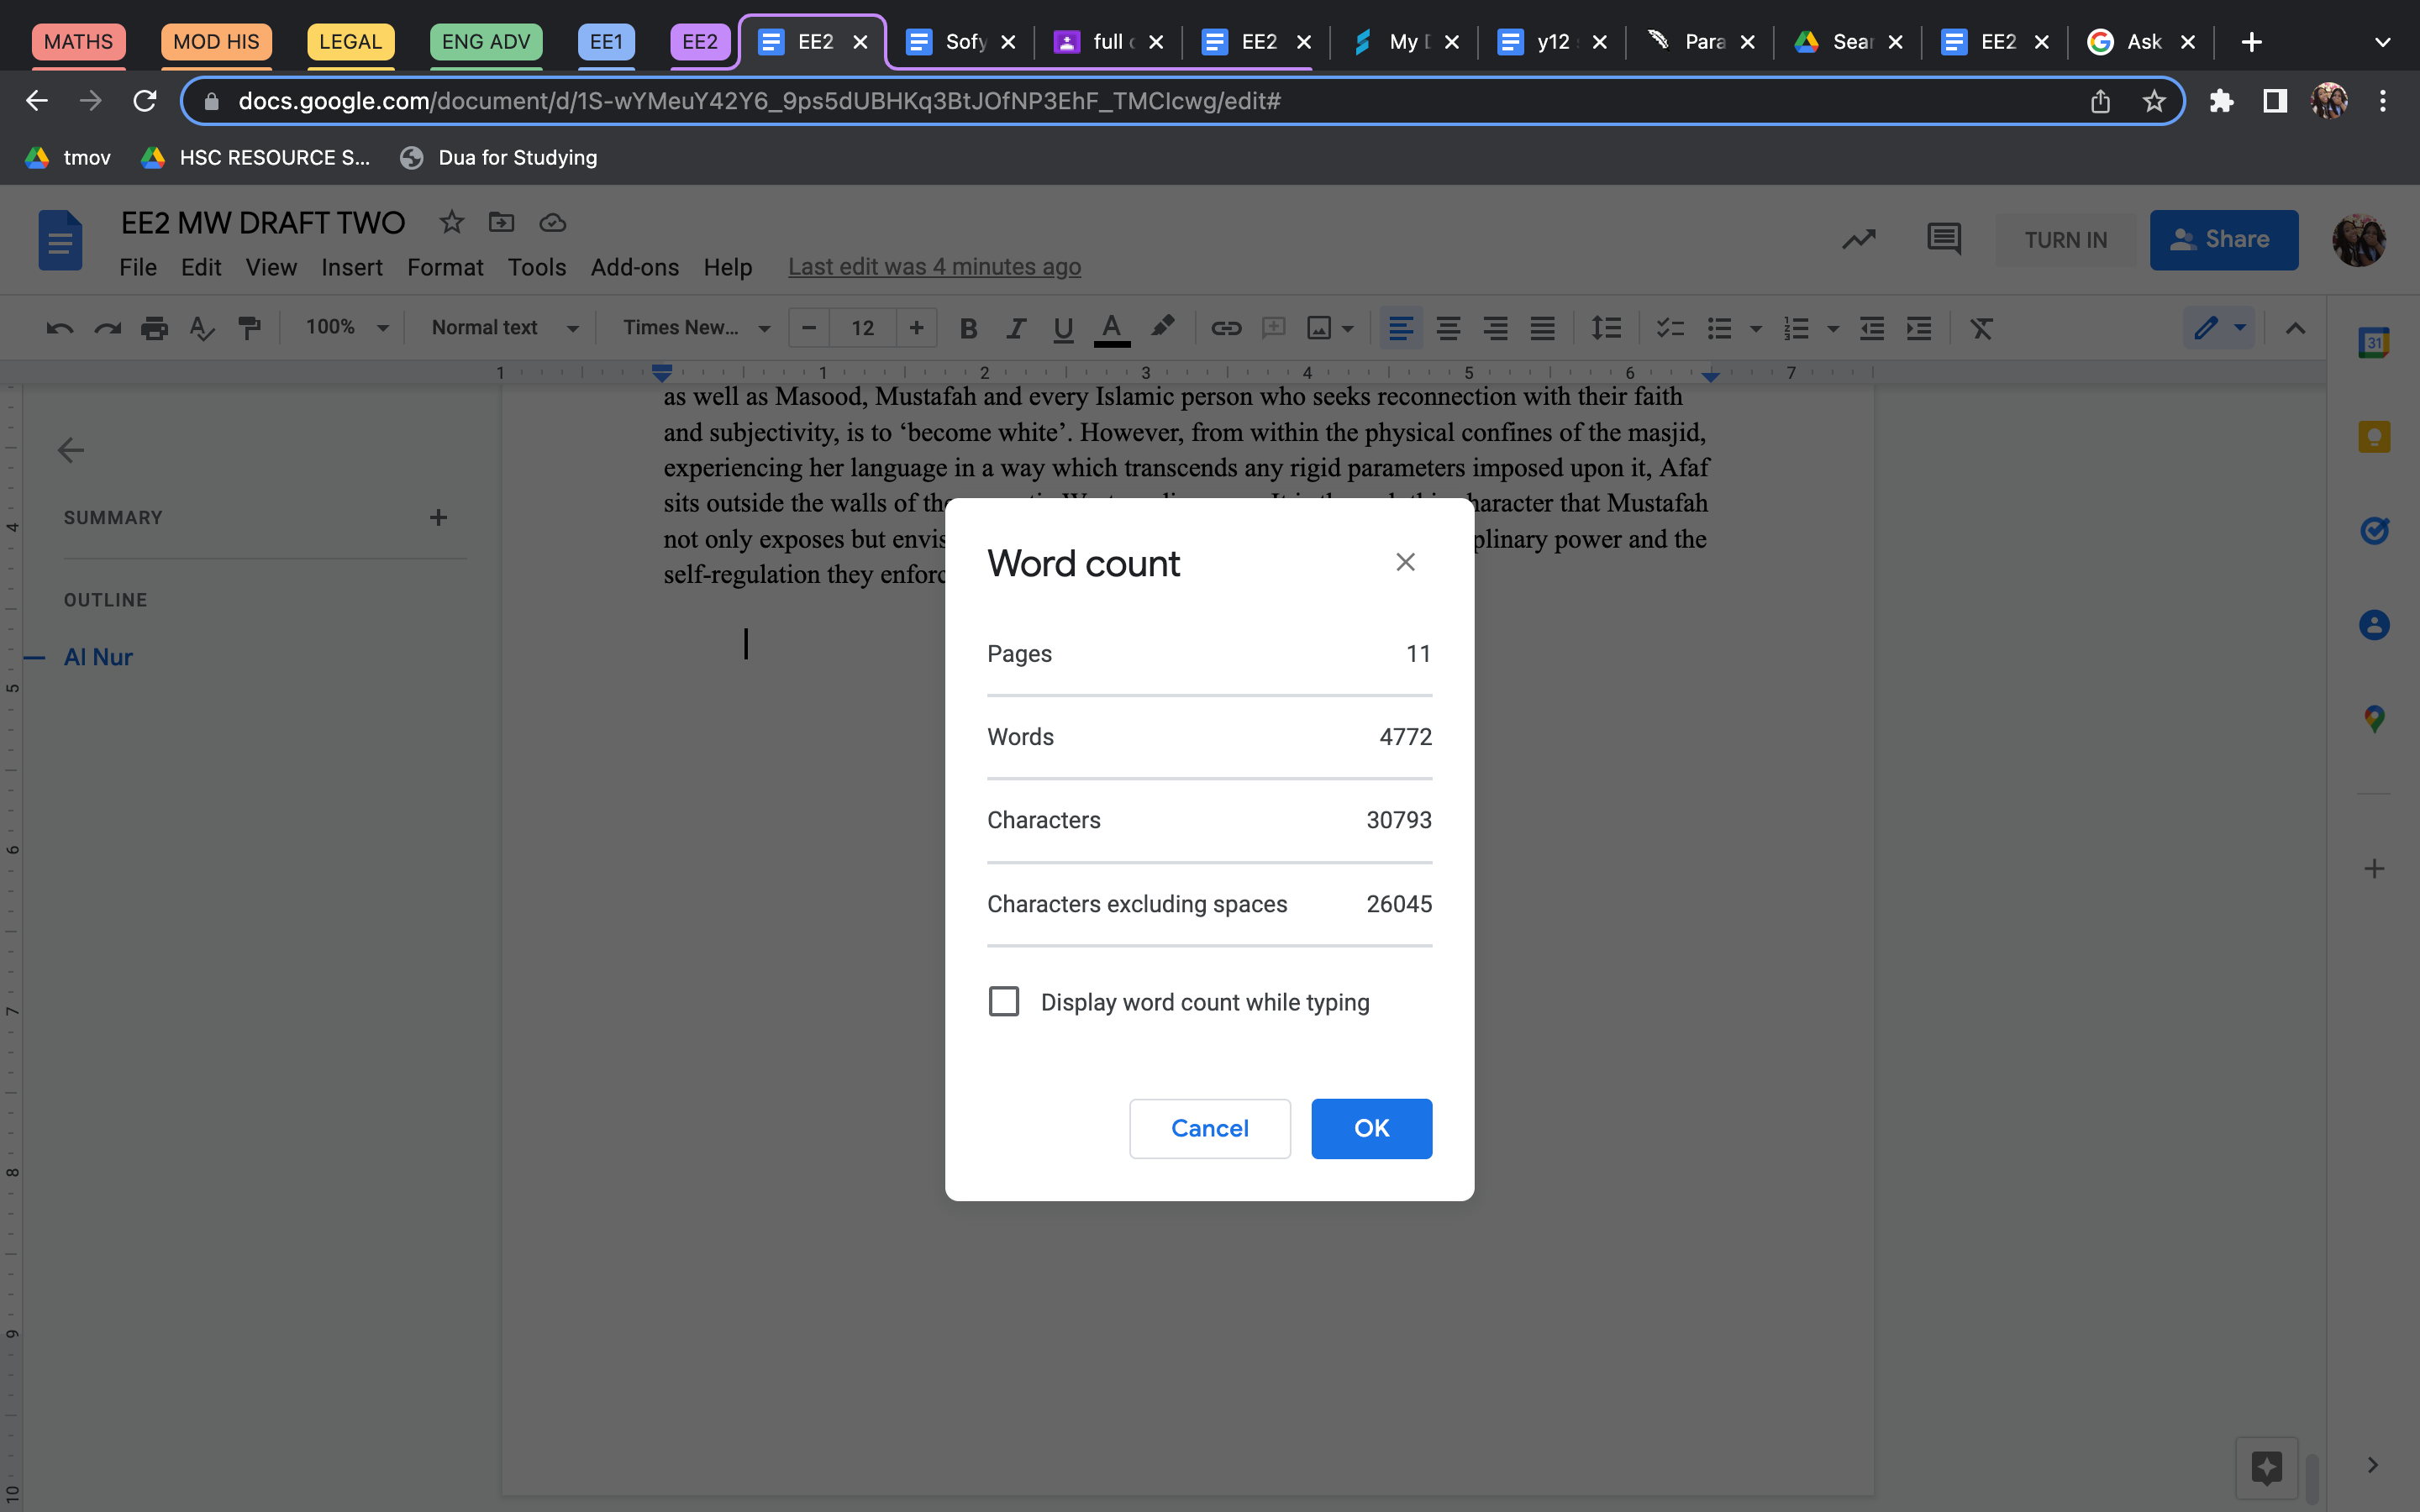This screenshot has width=2420, height=1512.
Task: Toggle bold formatting
Action: [968, 328]
